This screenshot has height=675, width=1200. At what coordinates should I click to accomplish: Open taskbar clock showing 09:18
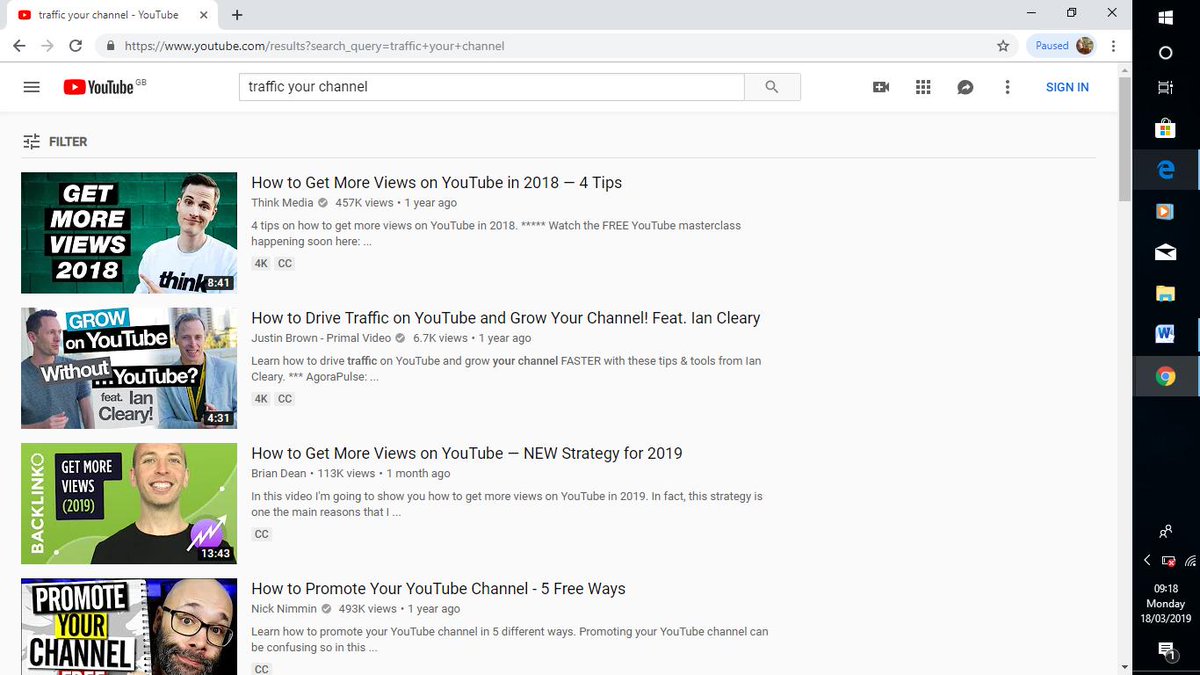tap(1165, 604)
